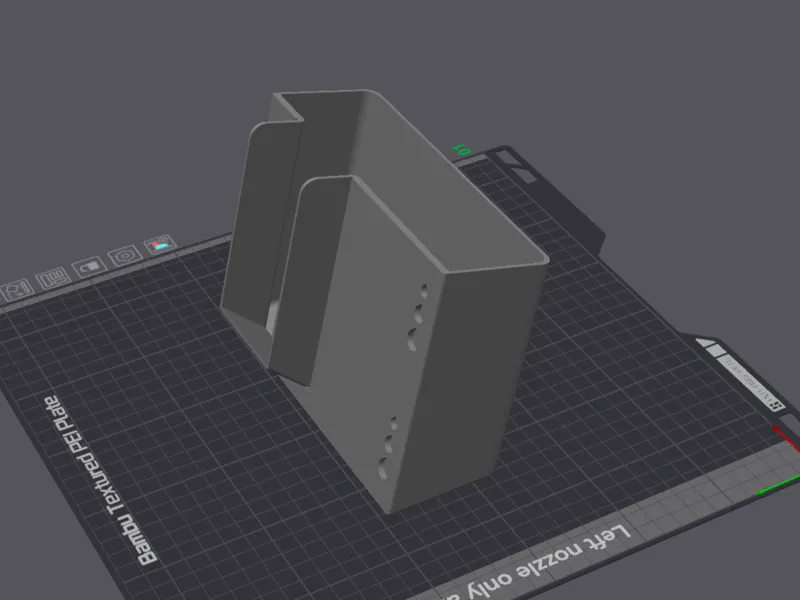Click the 'Bambu Textured PEI Plate' label
The width and height of the screenshot is (800, 600).
click(101, 481)
